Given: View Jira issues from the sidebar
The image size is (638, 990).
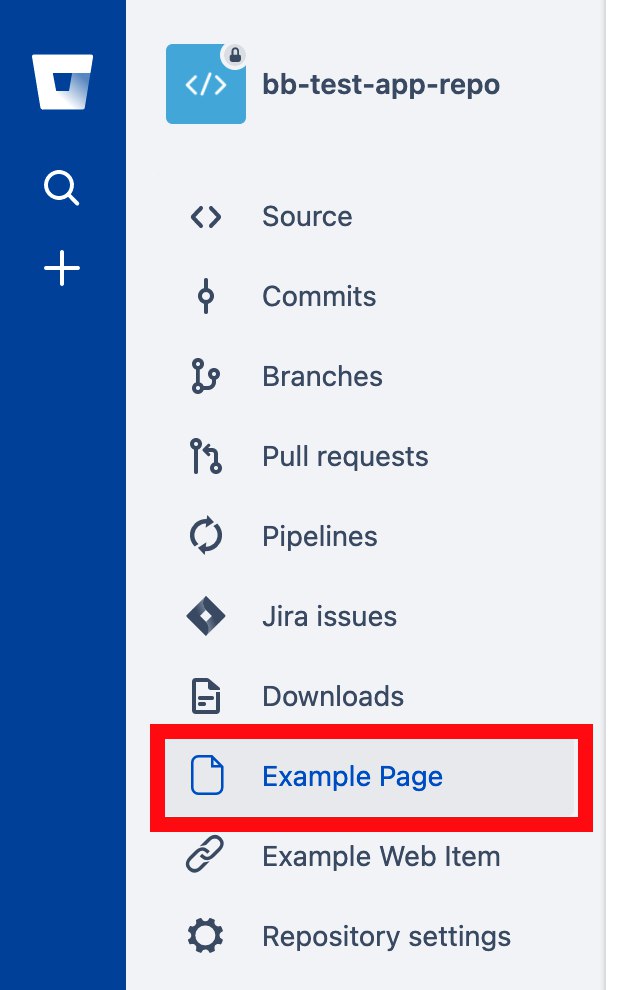Looking at the screenshot, I should (329, 616).
